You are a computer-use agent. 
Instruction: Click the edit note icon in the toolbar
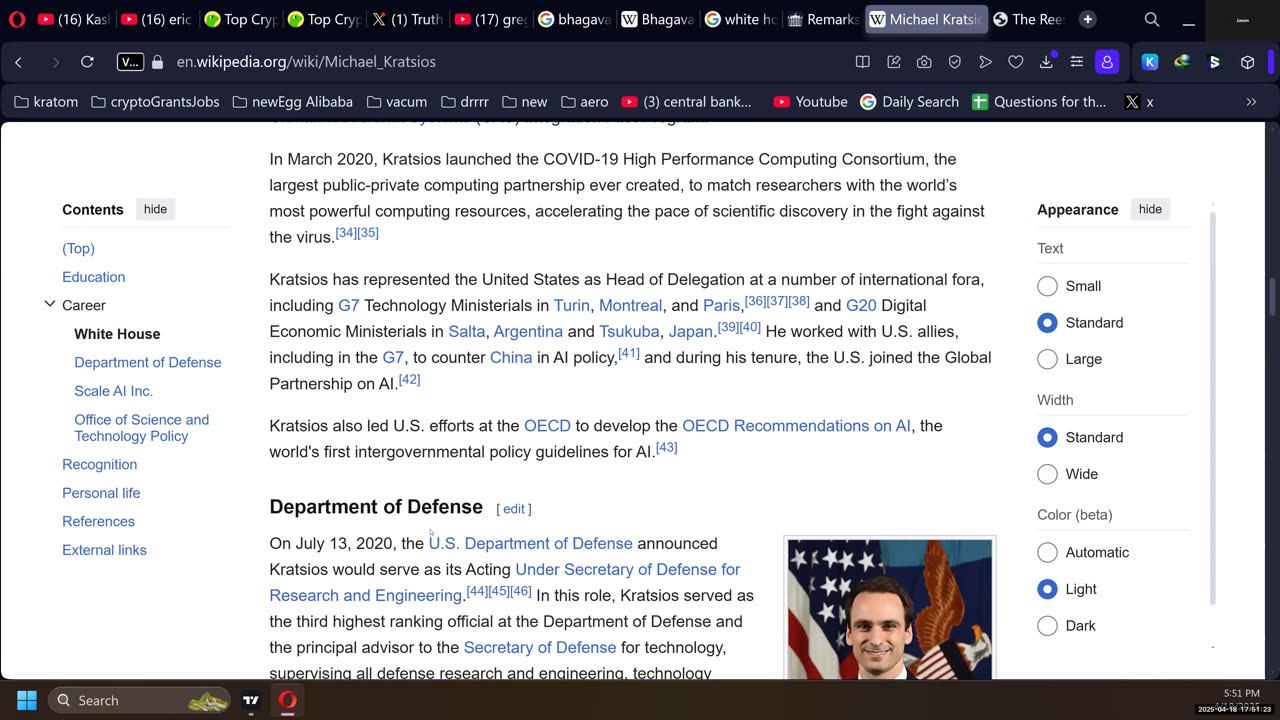point(894,62)
